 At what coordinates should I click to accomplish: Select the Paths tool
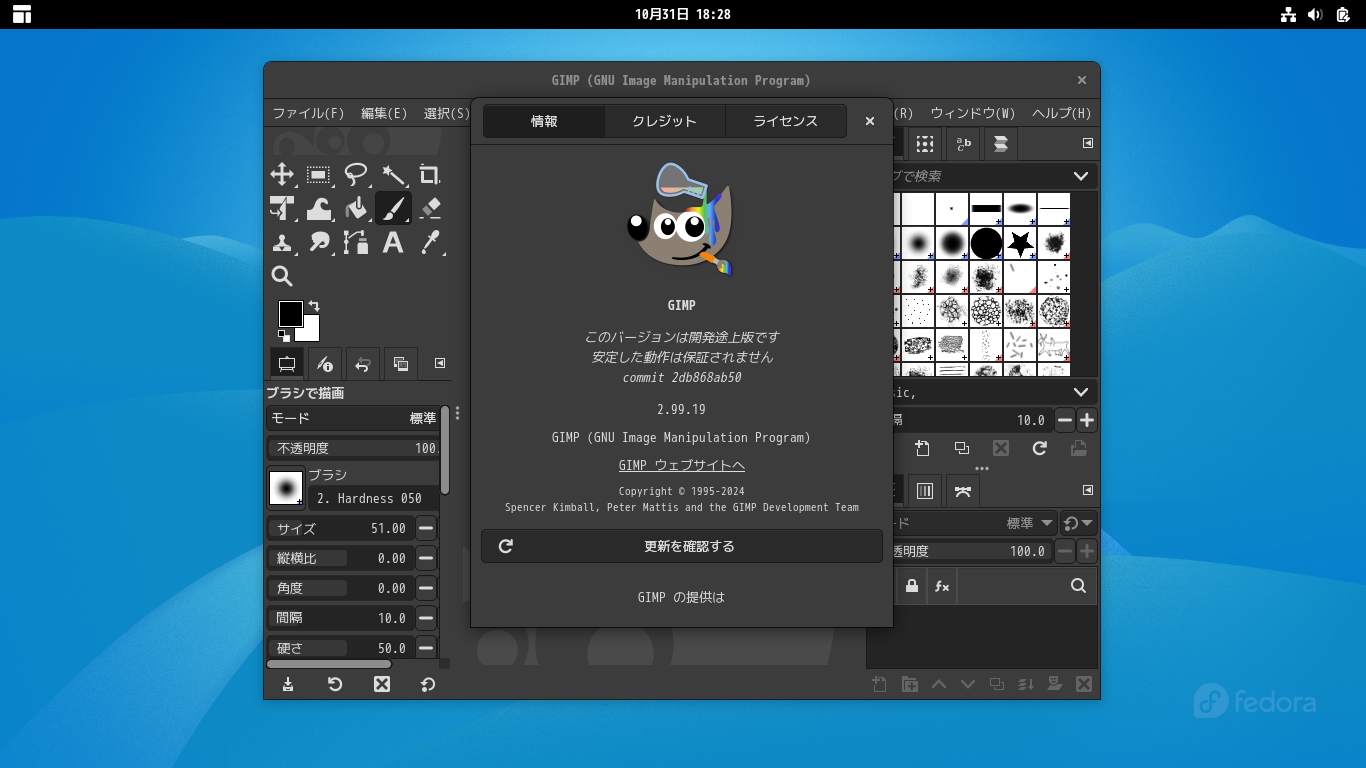click(x=356, y=242)
